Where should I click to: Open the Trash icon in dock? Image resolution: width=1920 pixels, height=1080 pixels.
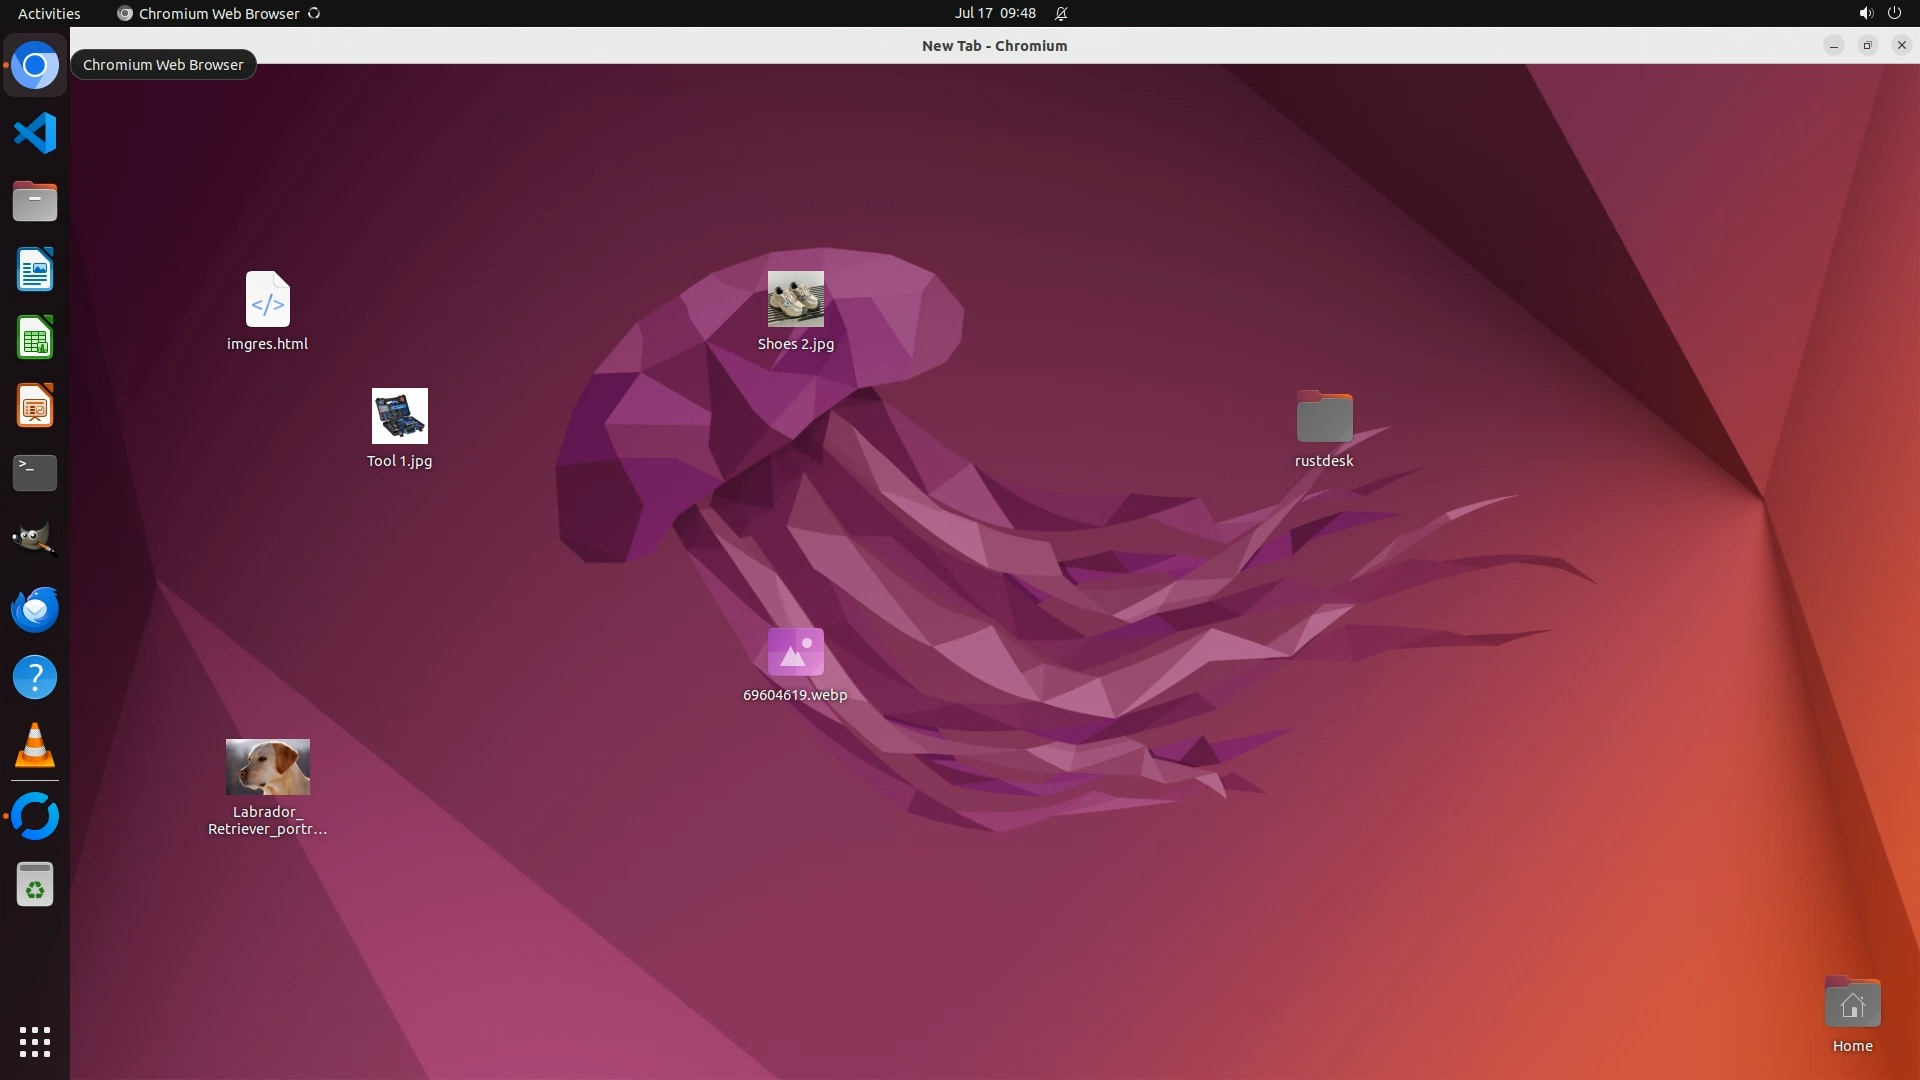click(35, 885)
